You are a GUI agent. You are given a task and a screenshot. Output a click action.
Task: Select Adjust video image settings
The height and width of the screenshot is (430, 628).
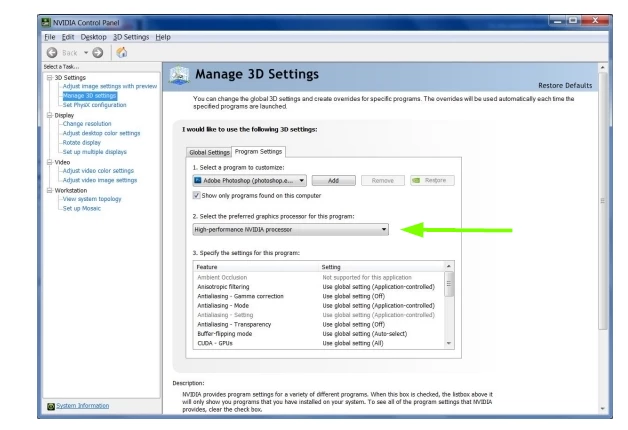(x=100, y=180)
